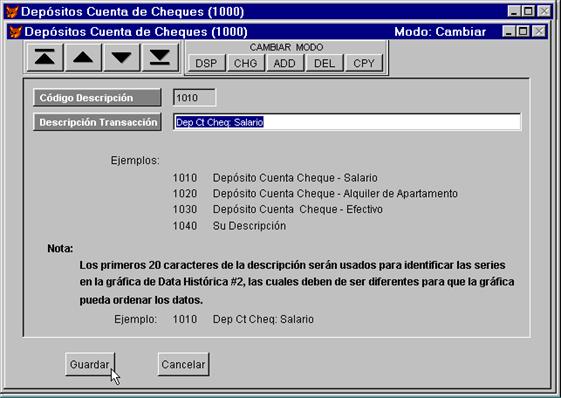The height and width of the screenshot is (398, 561).
Task: Maximize the inner Depósitos window
Action: click(x=523, y=32)
